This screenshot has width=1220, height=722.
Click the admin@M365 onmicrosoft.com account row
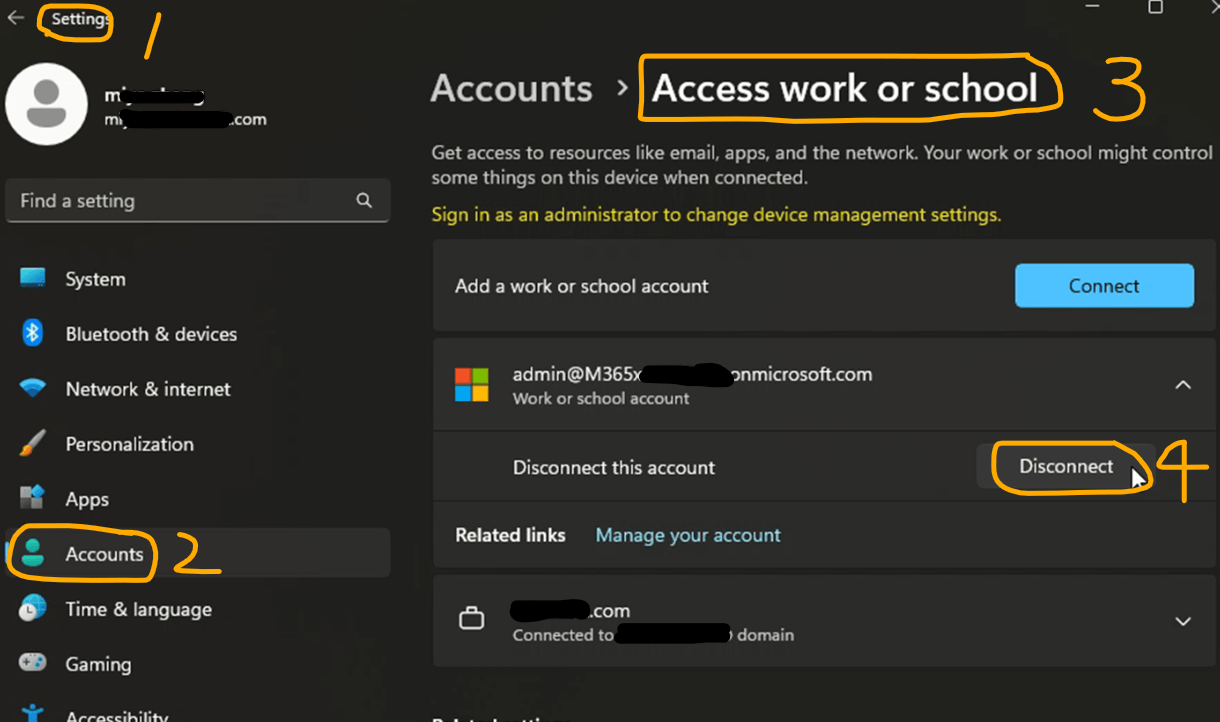pyautogui.click(x=825, y=385)
